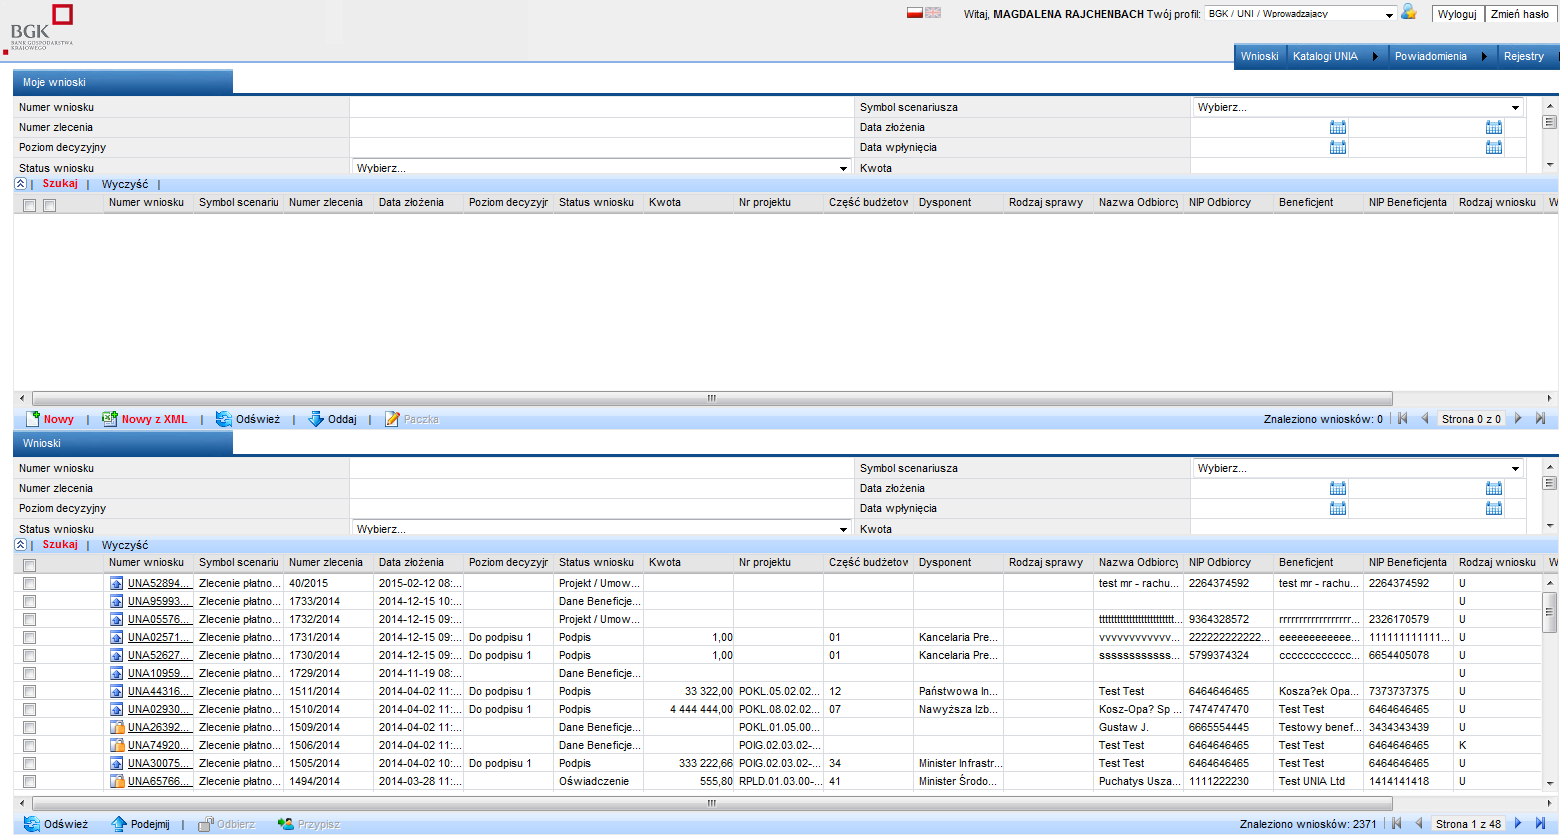
Task: Focus Kwota field in Moje wnioski
Action: tap(1358, 167)
